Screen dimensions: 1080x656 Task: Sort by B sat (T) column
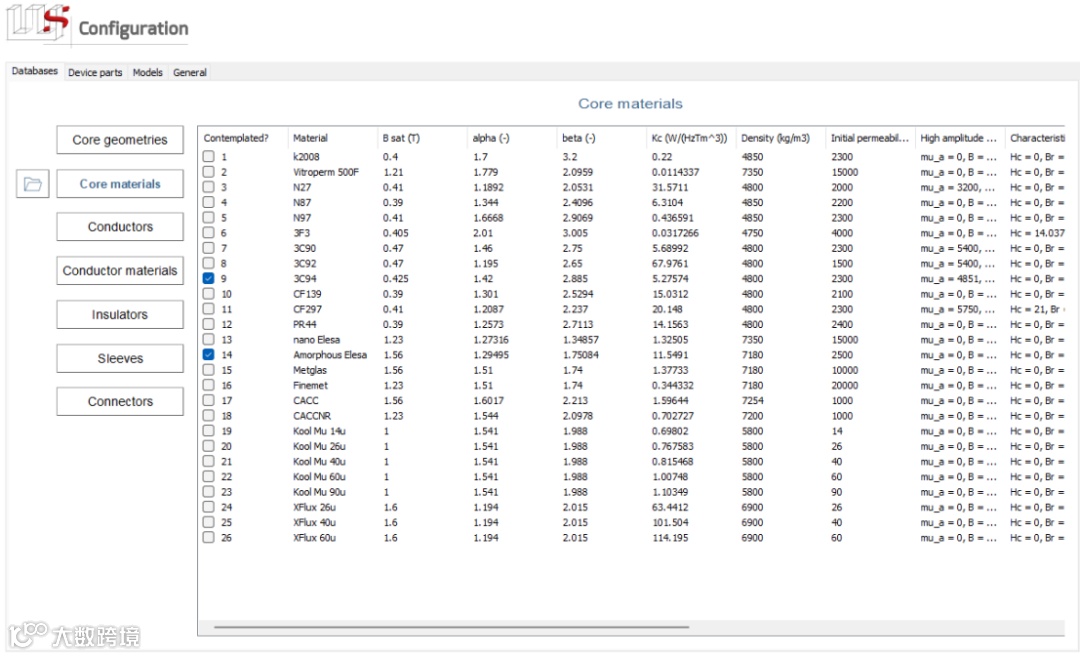(422, 138)
